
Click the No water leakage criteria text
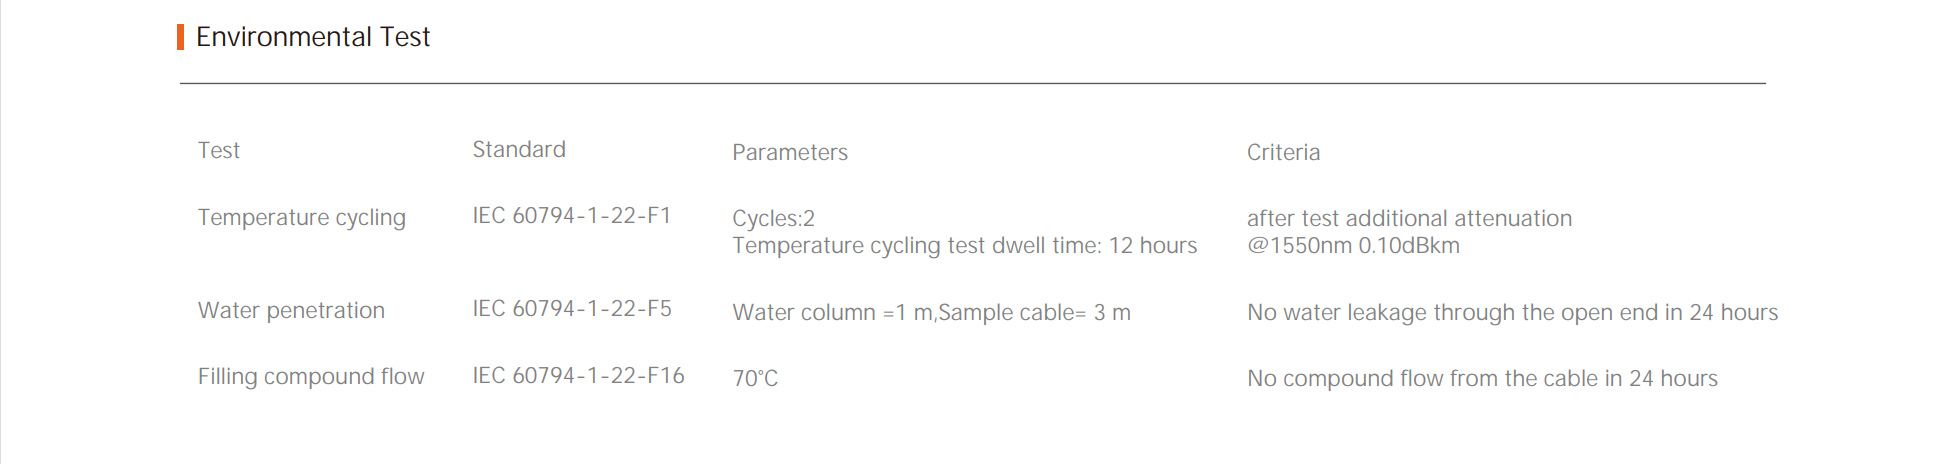[x=1511, y=313]
